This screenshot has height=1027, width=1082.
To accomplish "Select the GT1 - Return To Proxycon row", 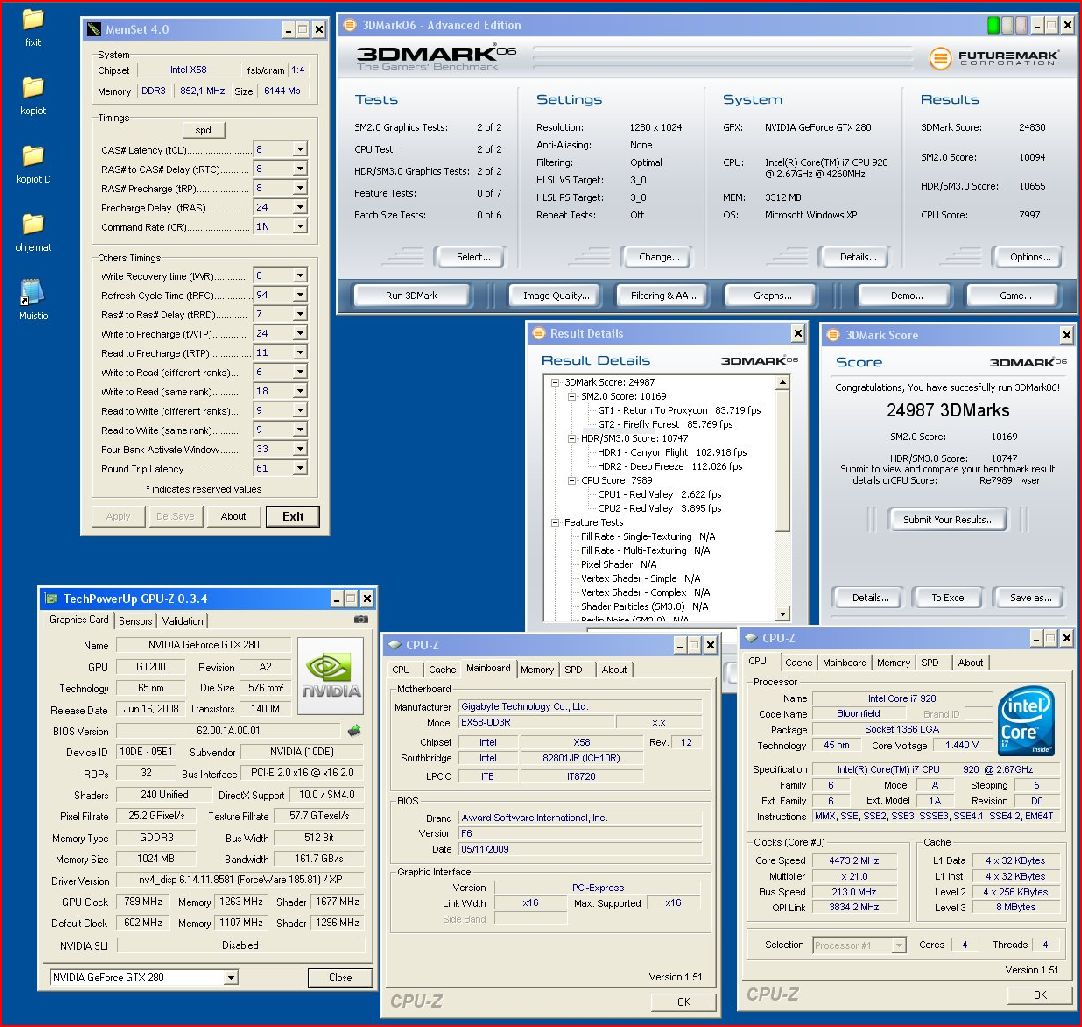I will [679, 411].
